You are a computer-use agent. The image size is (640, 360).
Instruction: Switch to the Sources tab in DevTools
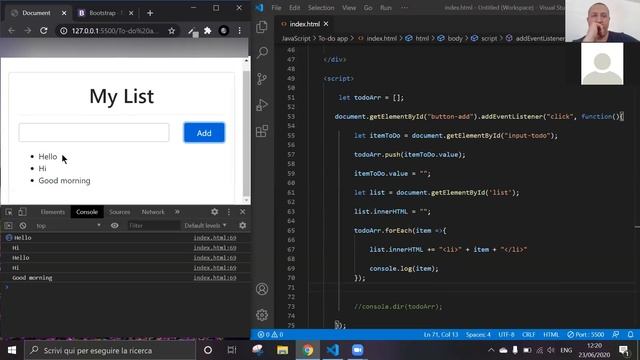point(120,212)
